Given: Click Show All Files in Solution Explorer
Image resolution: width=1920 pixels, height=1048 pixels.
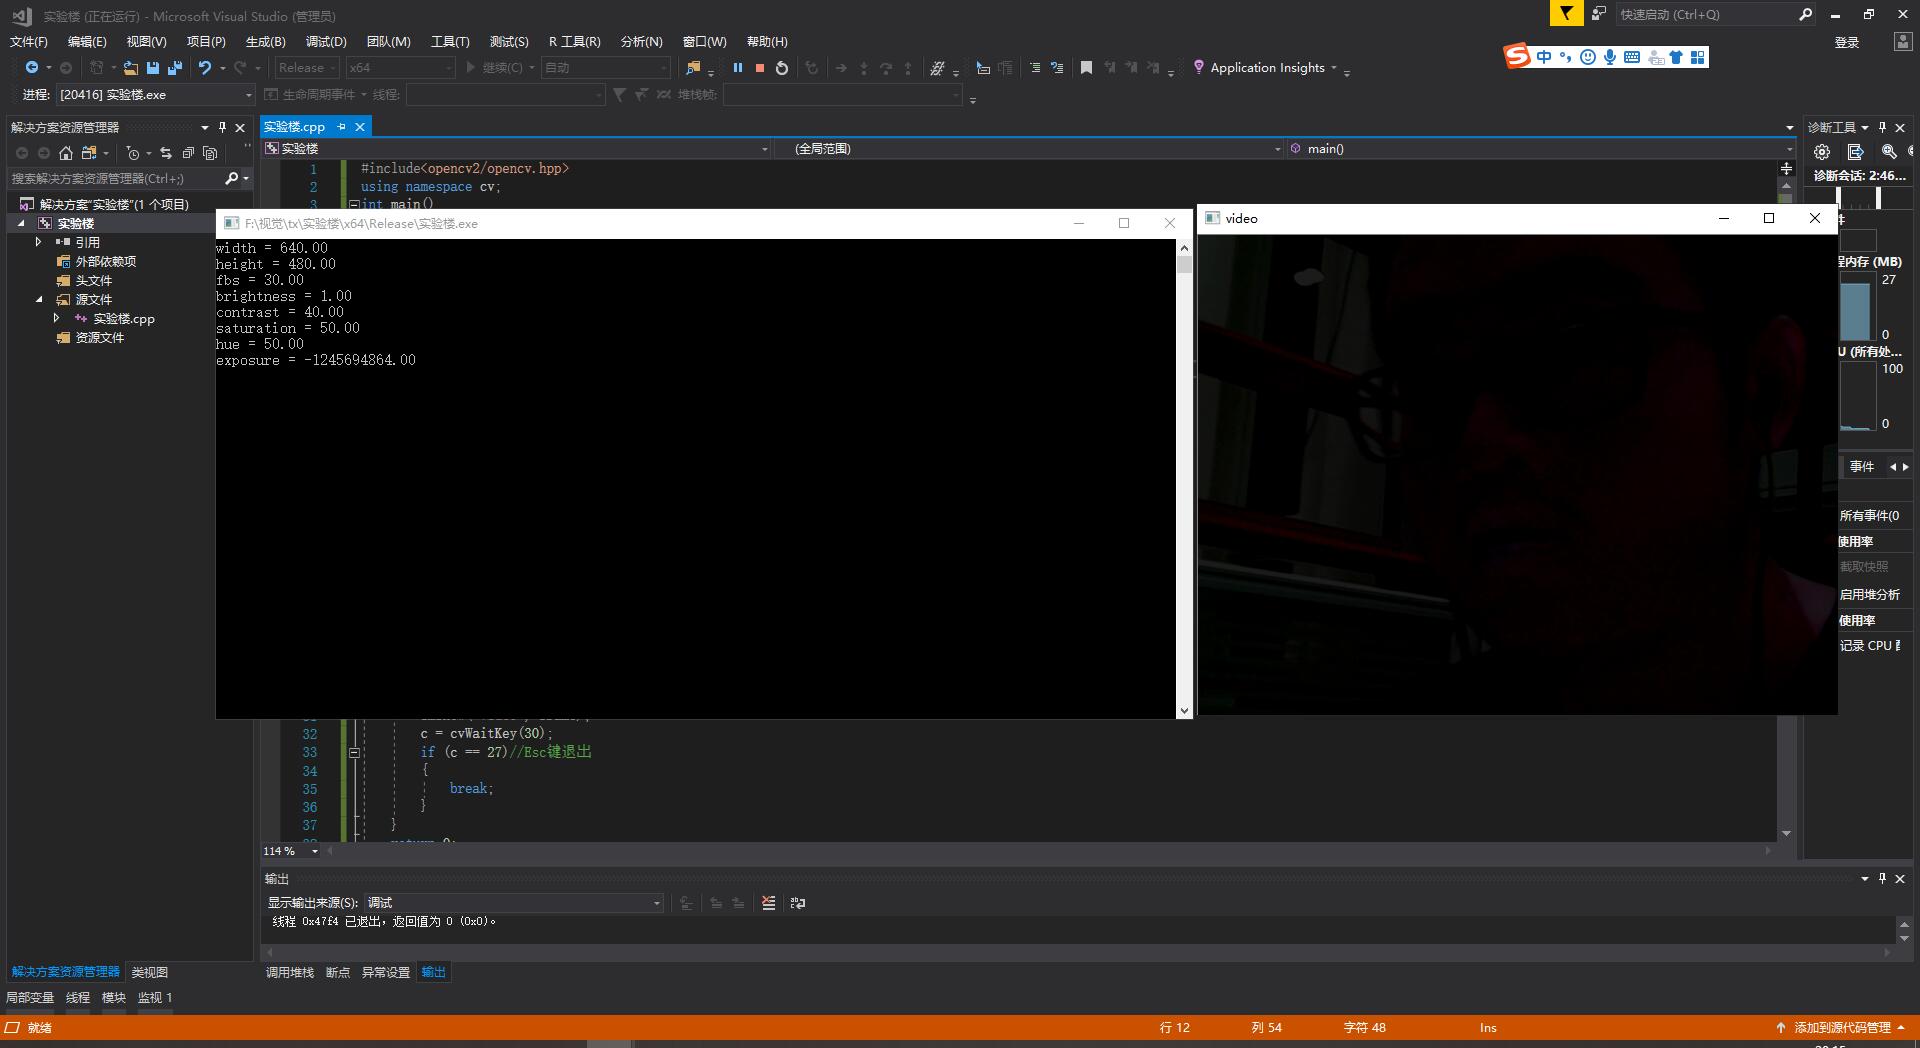Looking at the screenshot, I should coord(210,153).
